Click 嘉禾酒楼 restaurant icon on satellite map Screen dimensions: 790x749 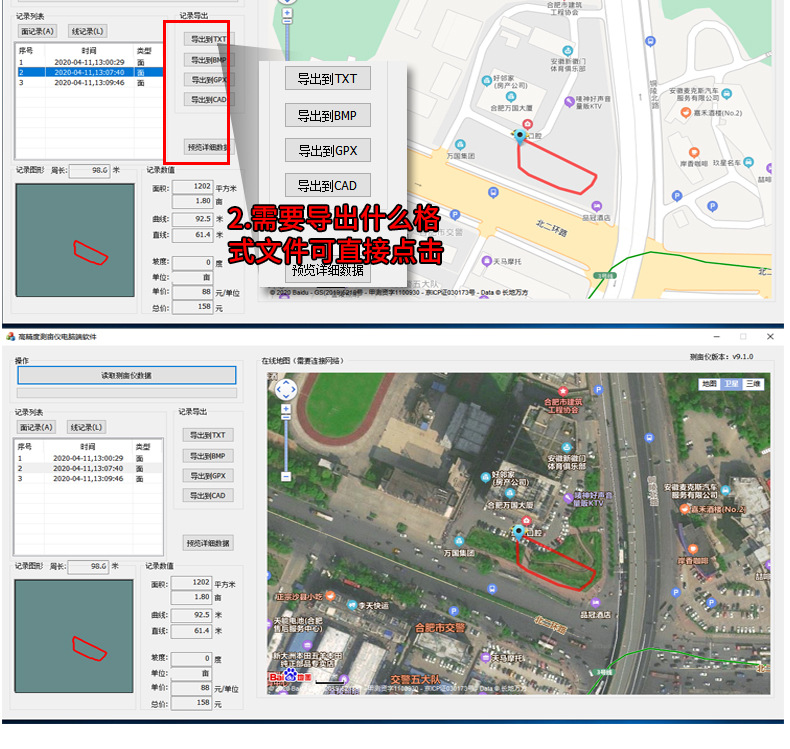tap(684, 509)
